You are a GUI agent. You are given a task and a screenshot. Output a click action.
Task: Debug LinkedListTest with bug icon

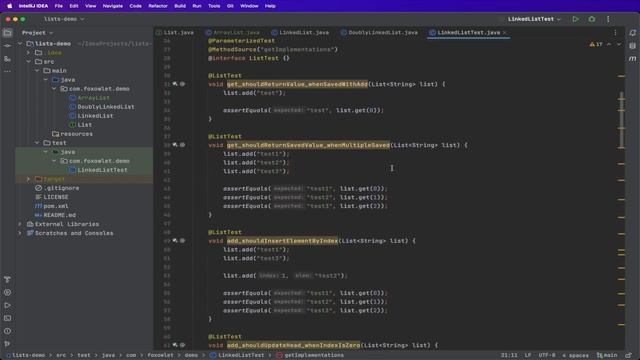tap(591, 19)
